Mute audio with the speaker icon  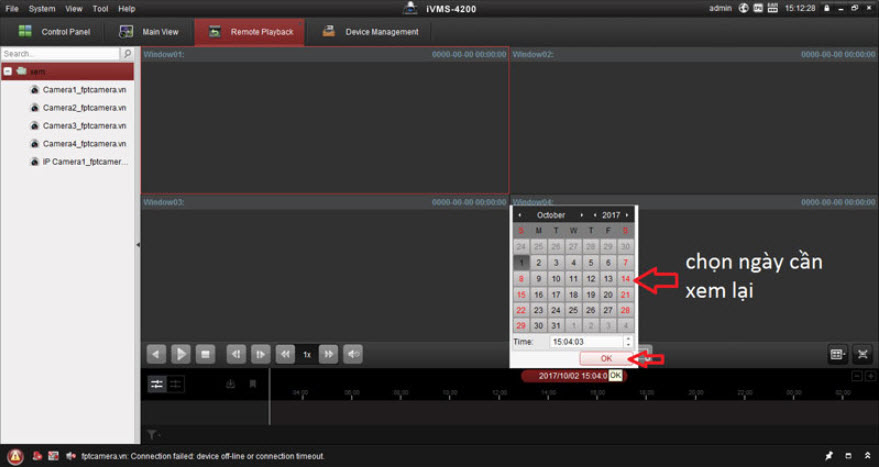353,354
